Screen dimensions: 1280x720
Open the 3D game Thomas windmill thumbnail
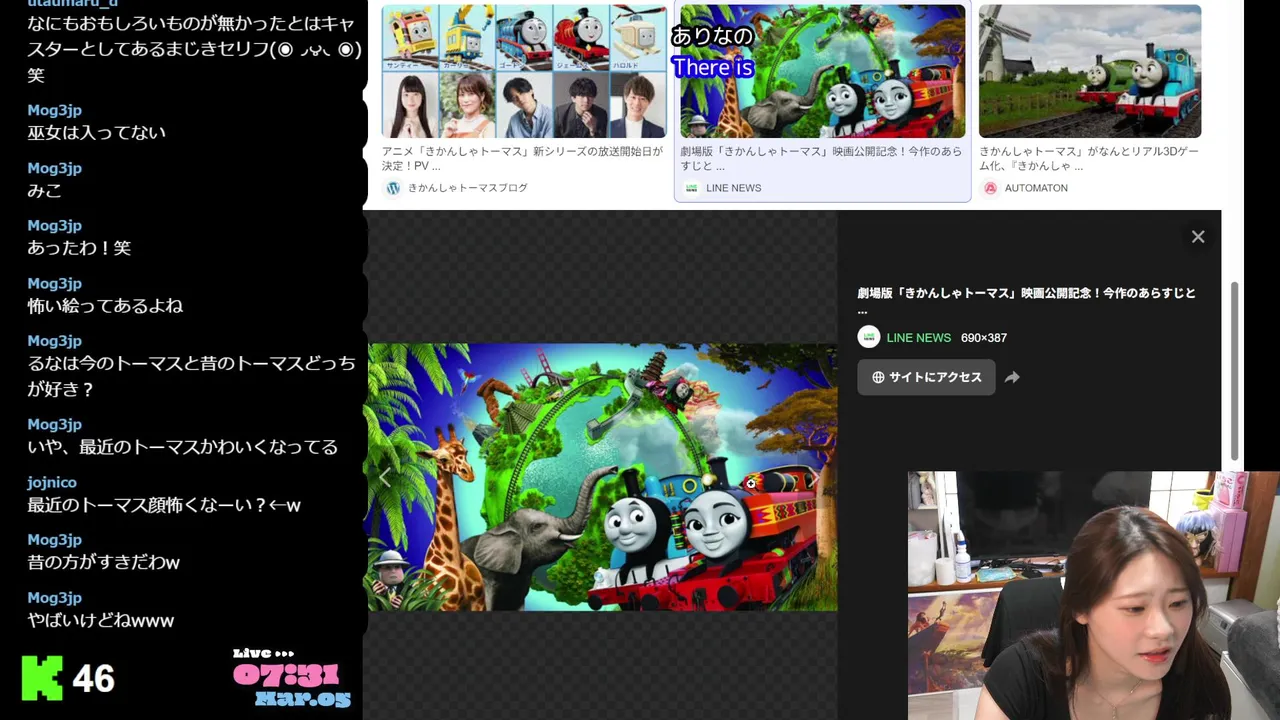[1090, 71]
